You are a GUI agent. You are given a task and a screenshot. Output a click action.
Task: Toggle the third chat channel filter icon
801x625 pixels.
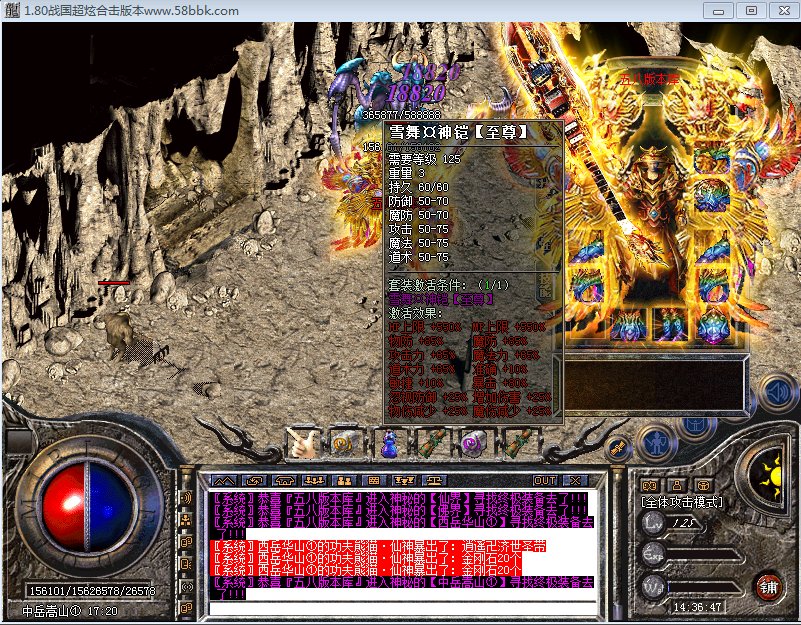point(186,542)
